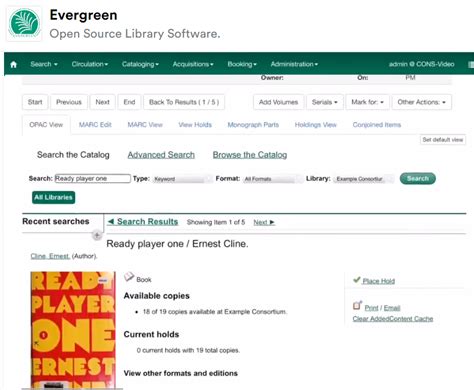
Task: Click the Book format icon
Action: click(x=129, y=277)
